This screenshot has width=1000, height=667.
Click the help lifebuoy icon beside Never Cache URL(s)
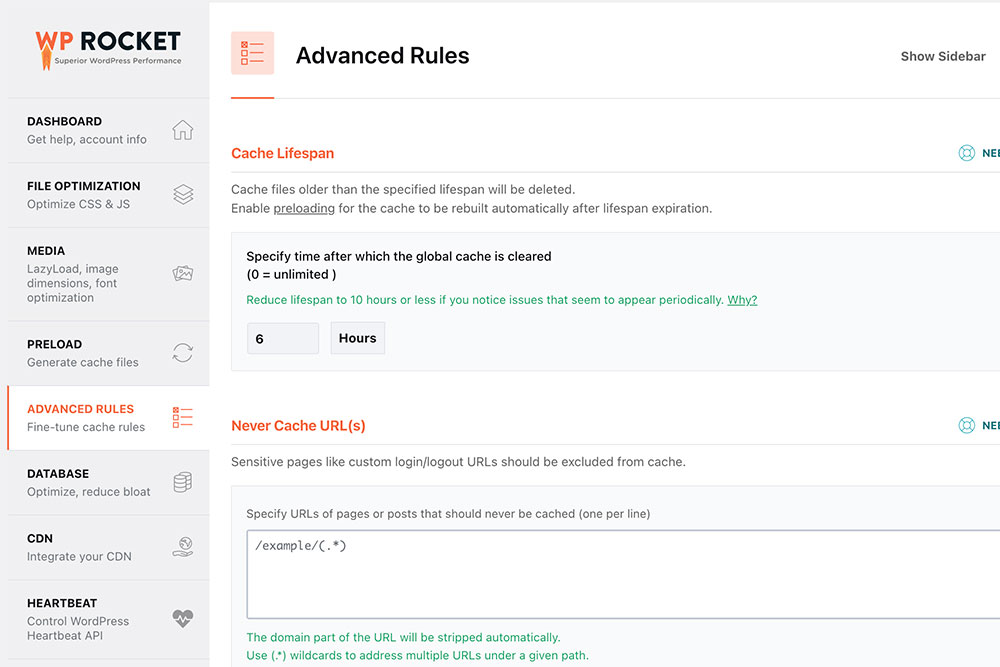966,425
